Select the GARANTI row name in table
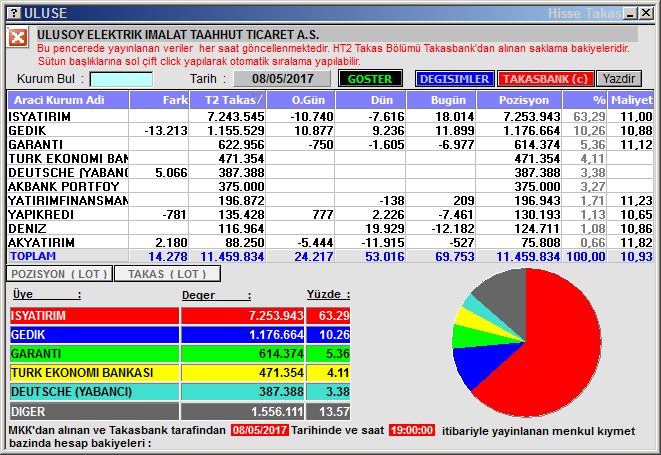This screenshot has width=661, height=455. tap(35, 145)
